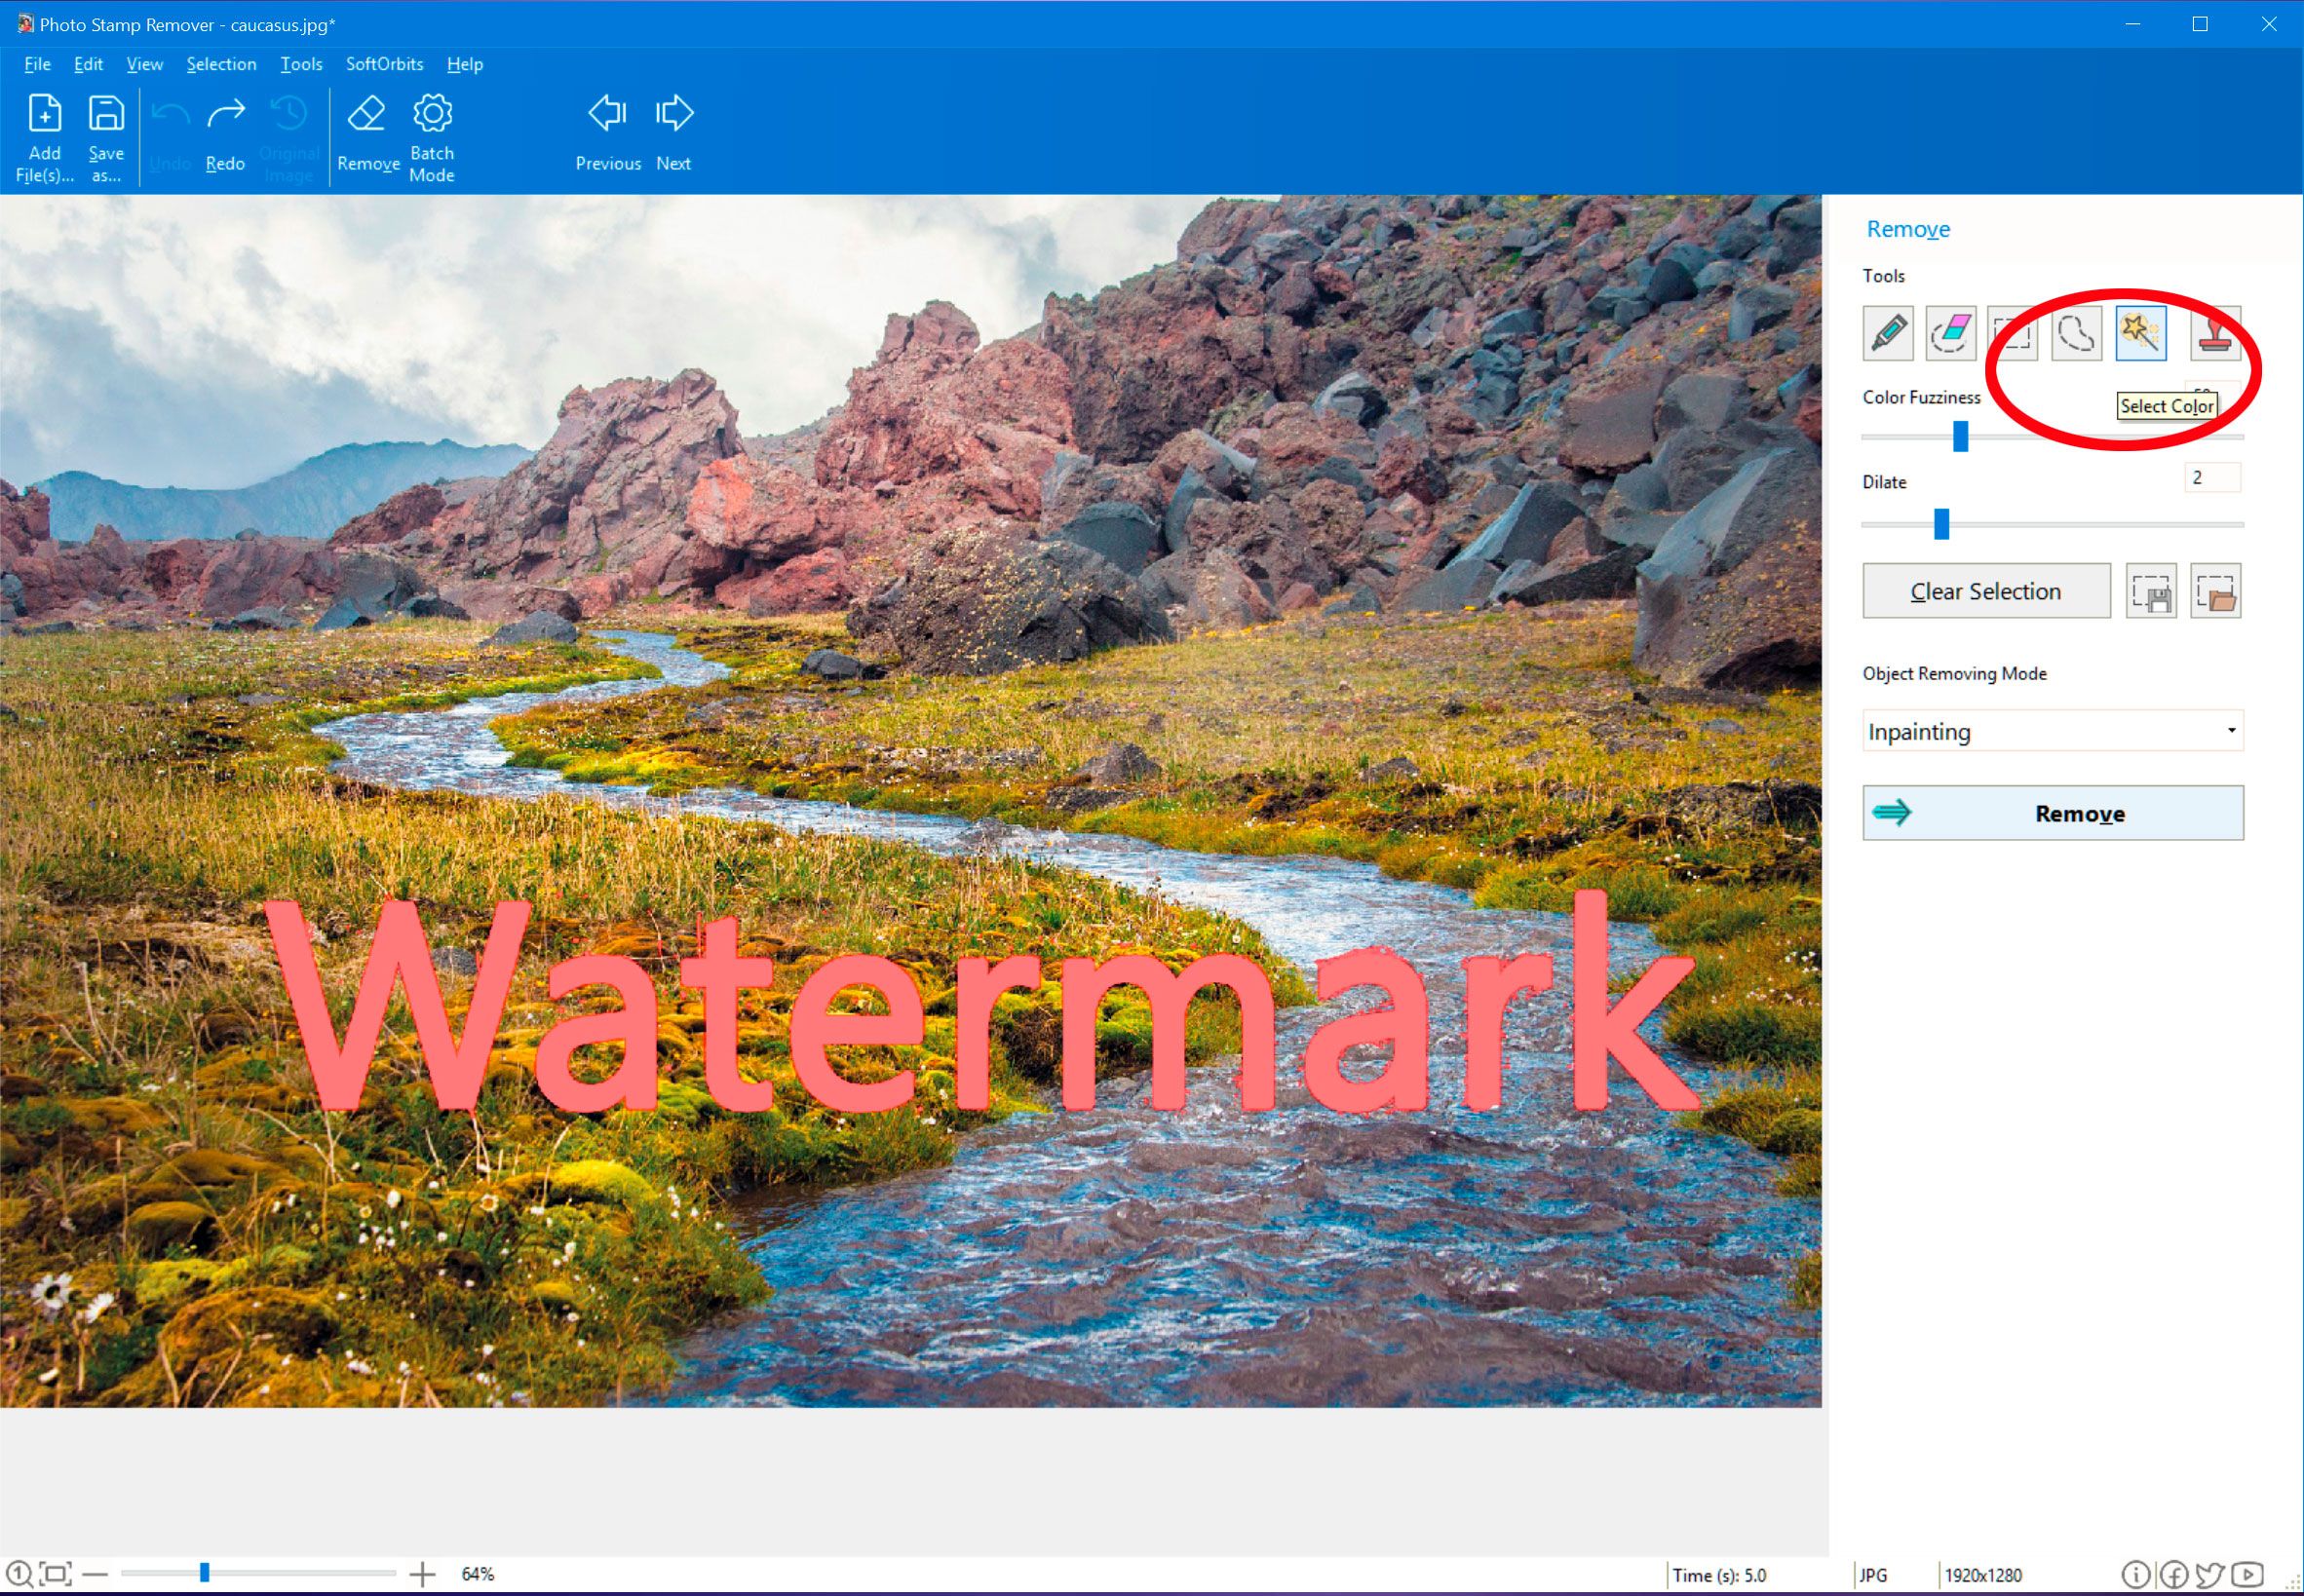
Task: Click Clear Selection button
Action: click(x=1985, y=589)
